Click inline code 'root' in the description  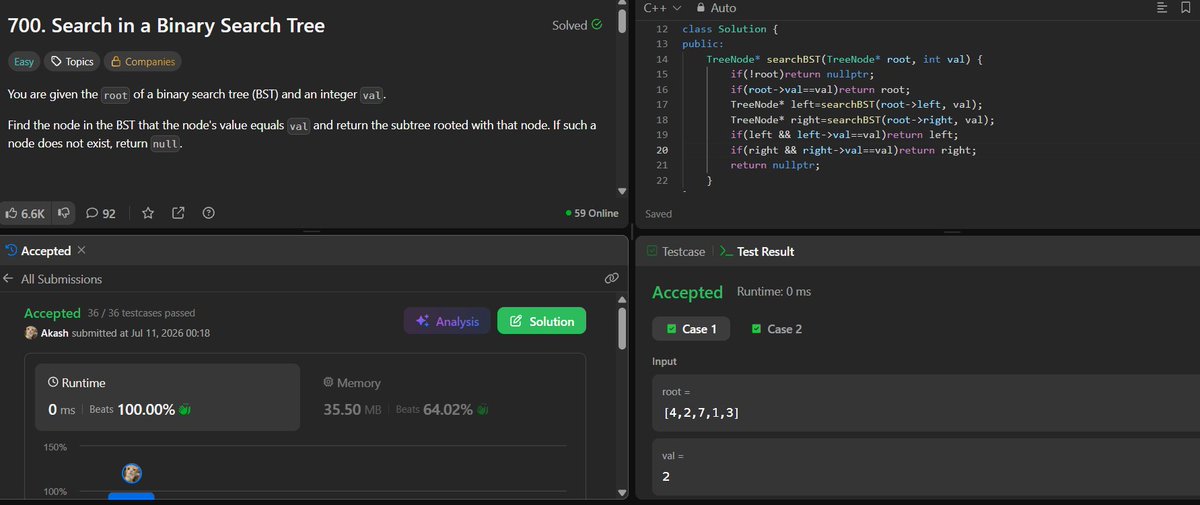coord(115,94)
